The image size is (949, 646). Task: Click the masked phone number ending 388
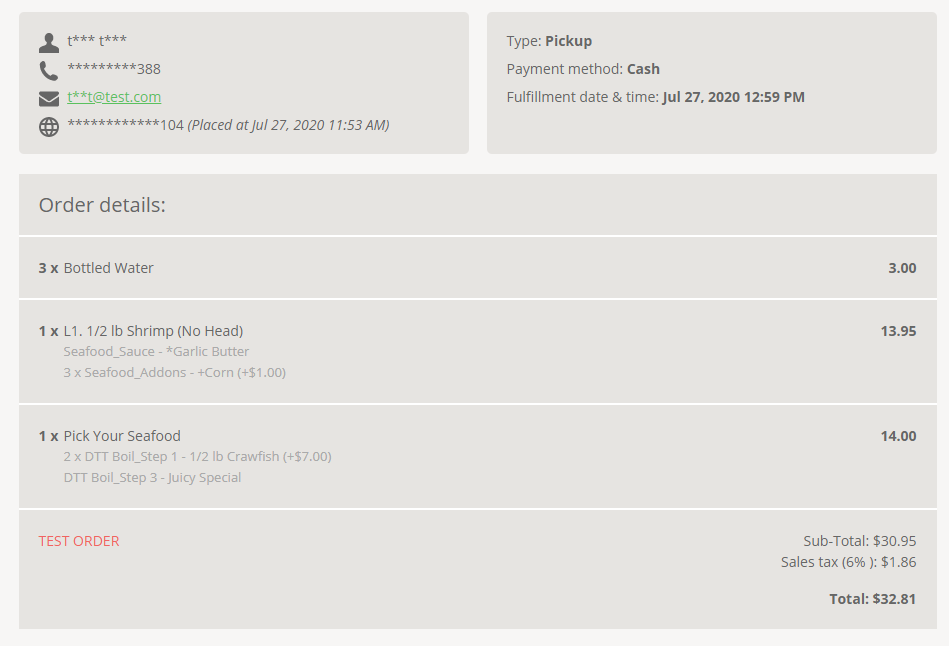pos(114,69)
